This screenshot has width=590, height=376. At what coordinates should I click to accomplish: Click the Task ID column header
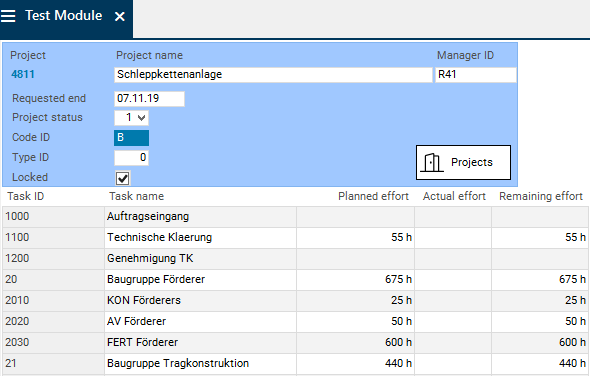tap(26, 196)
